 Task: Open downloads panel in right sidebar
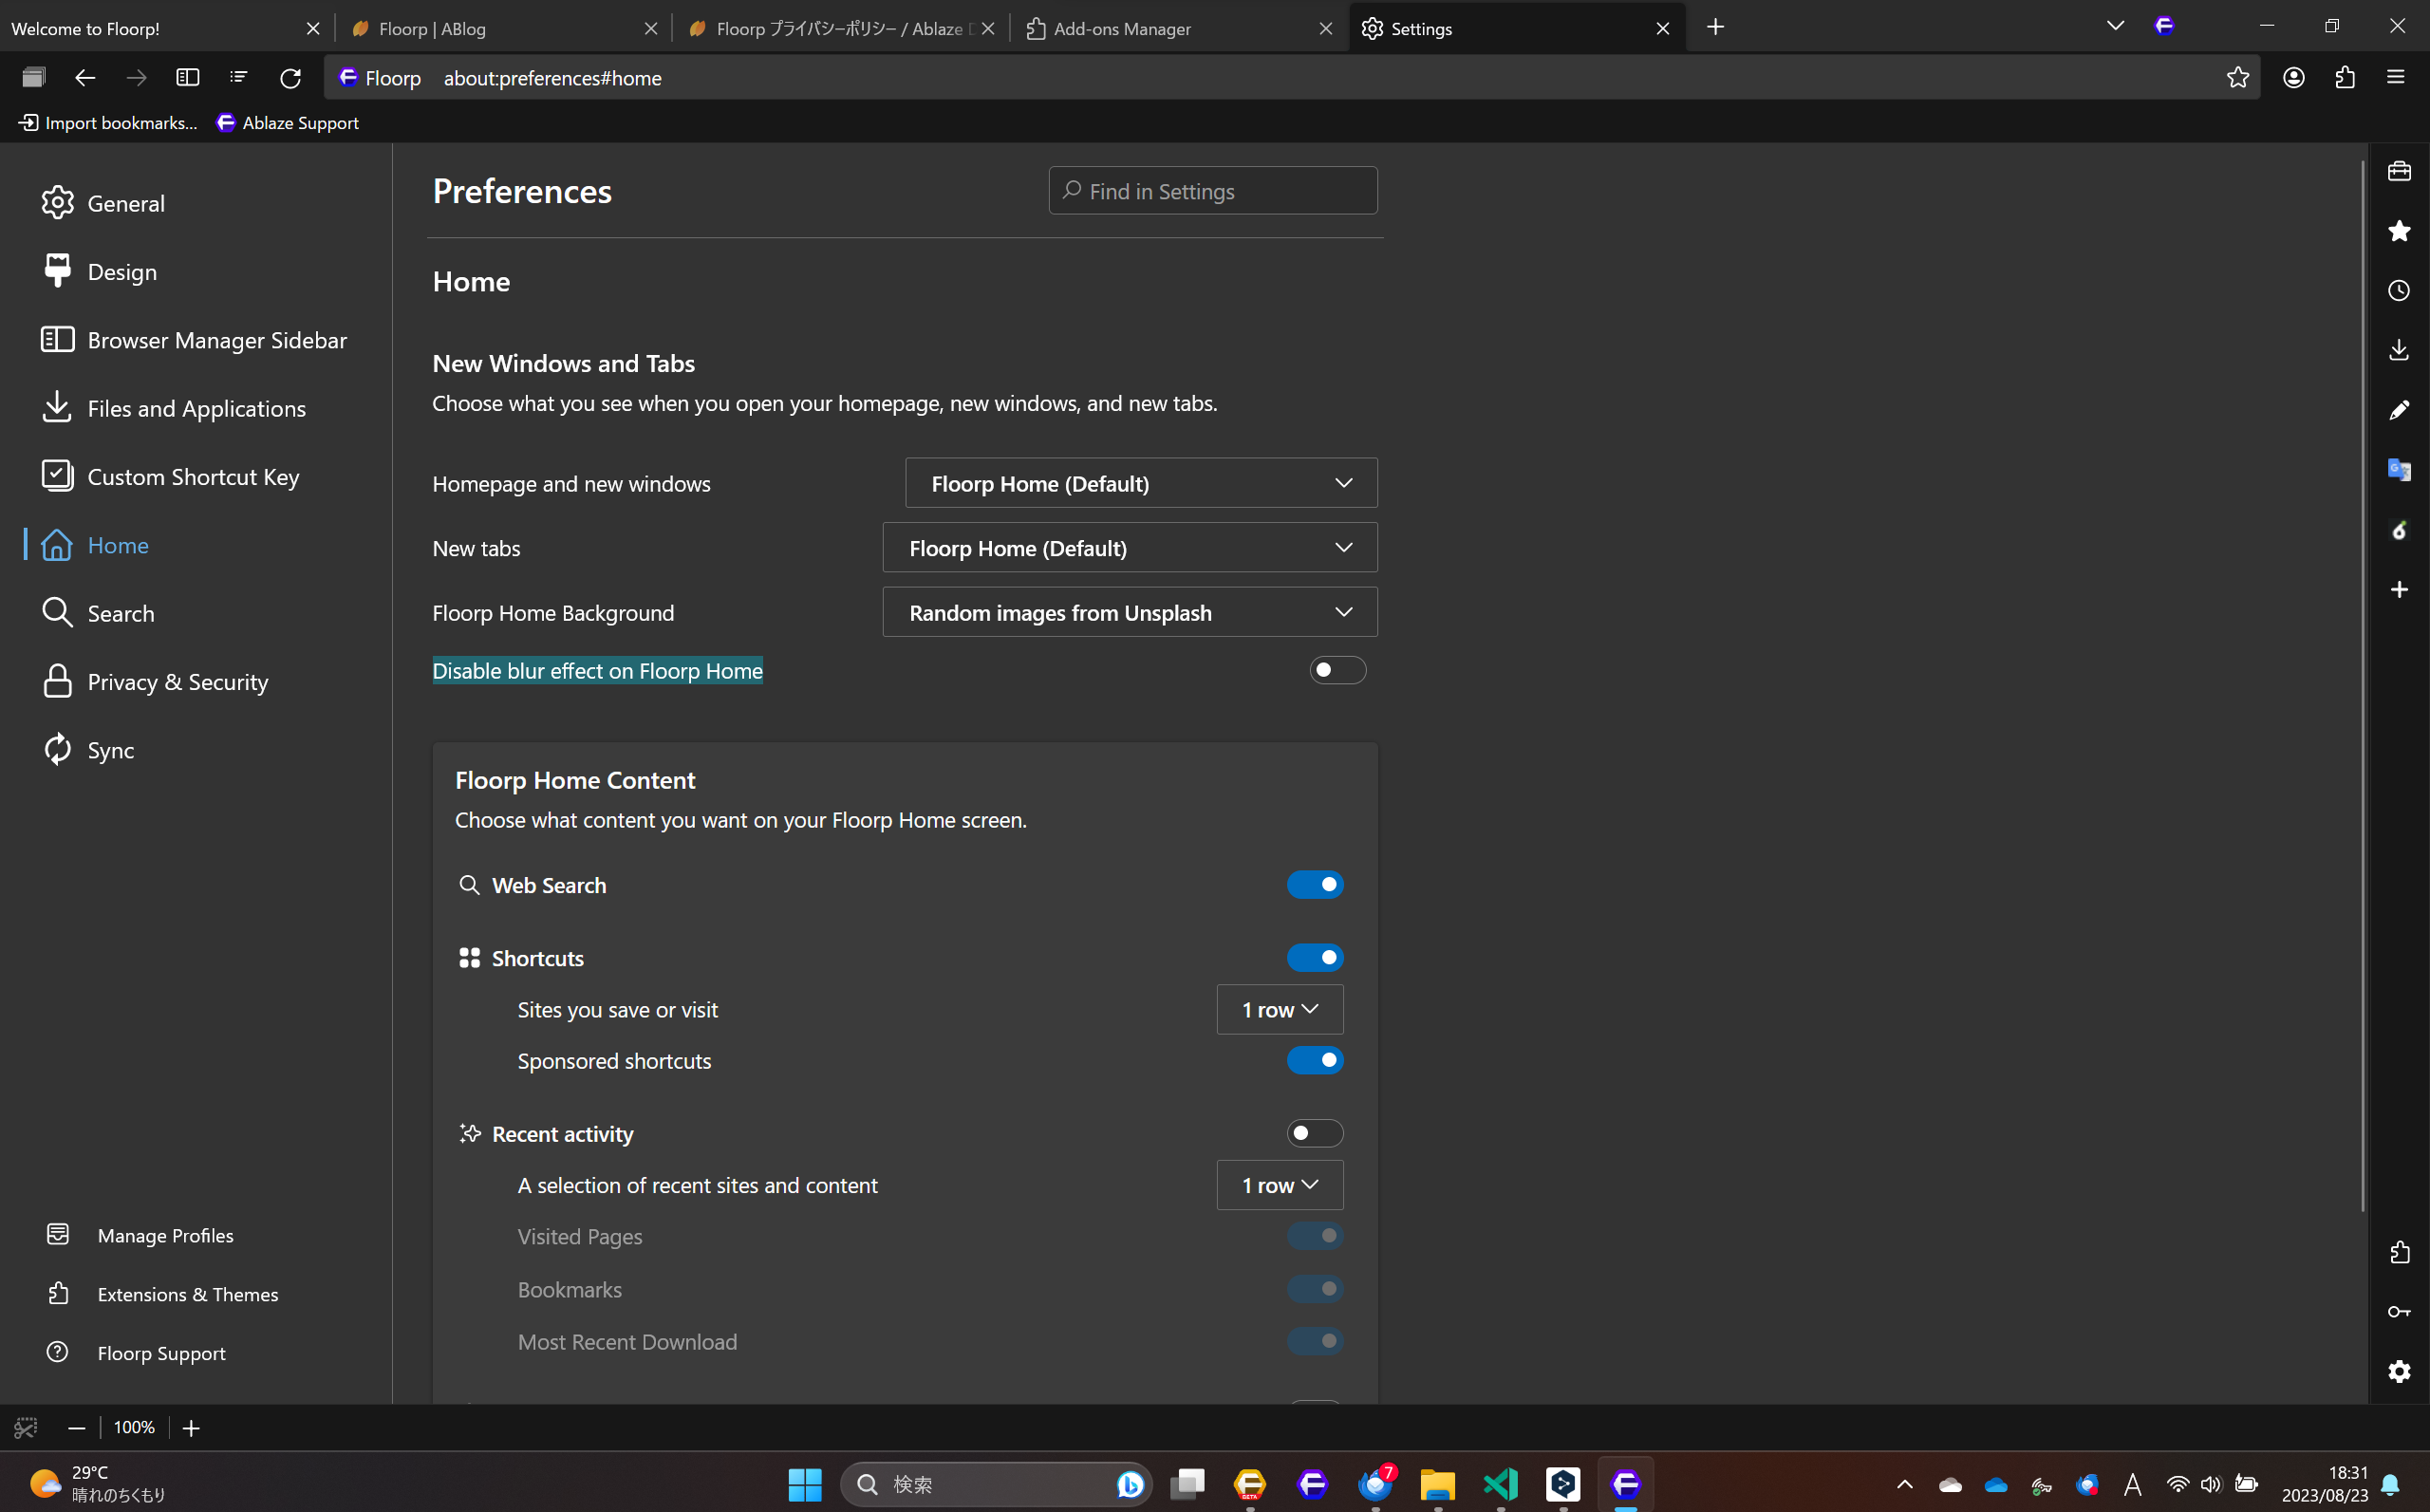(2399, 350)
